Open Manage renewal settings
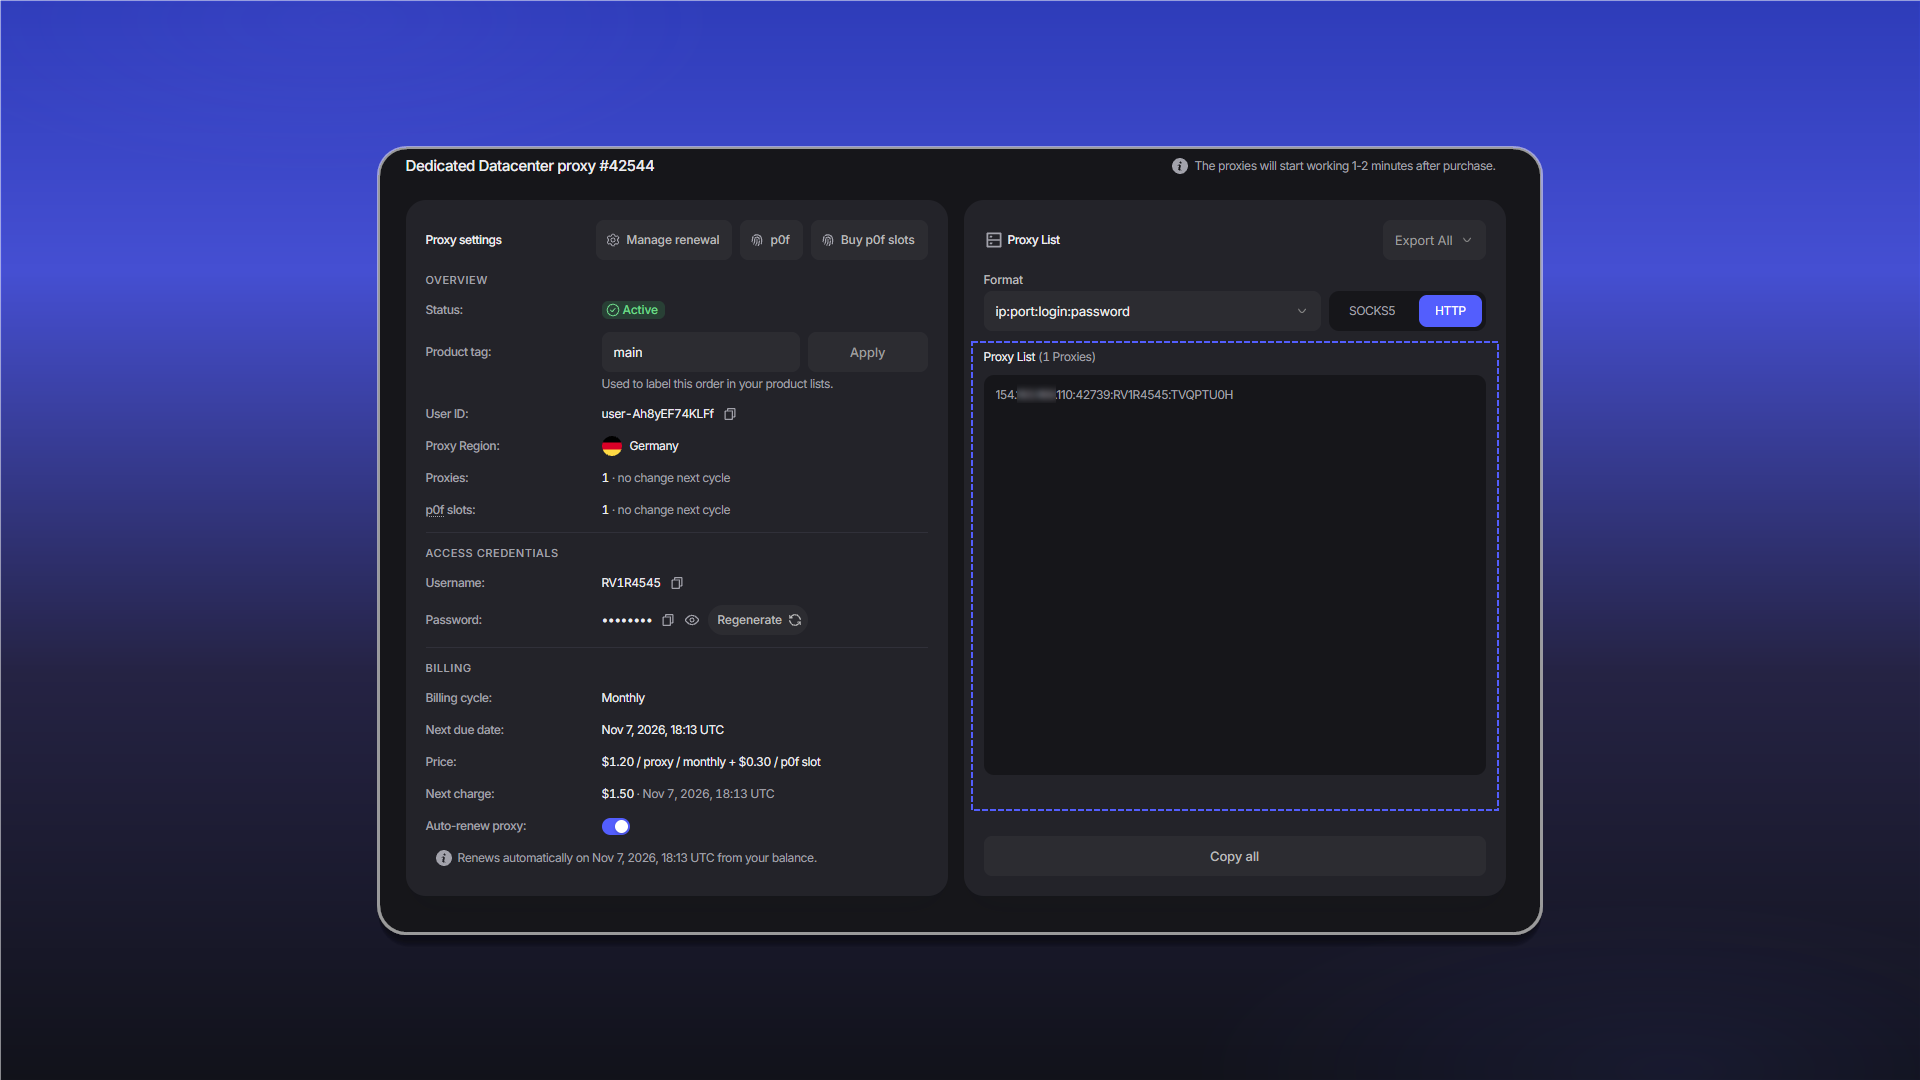The height and width of the screenshot is (1080, 1920). [x=664, y=240]
